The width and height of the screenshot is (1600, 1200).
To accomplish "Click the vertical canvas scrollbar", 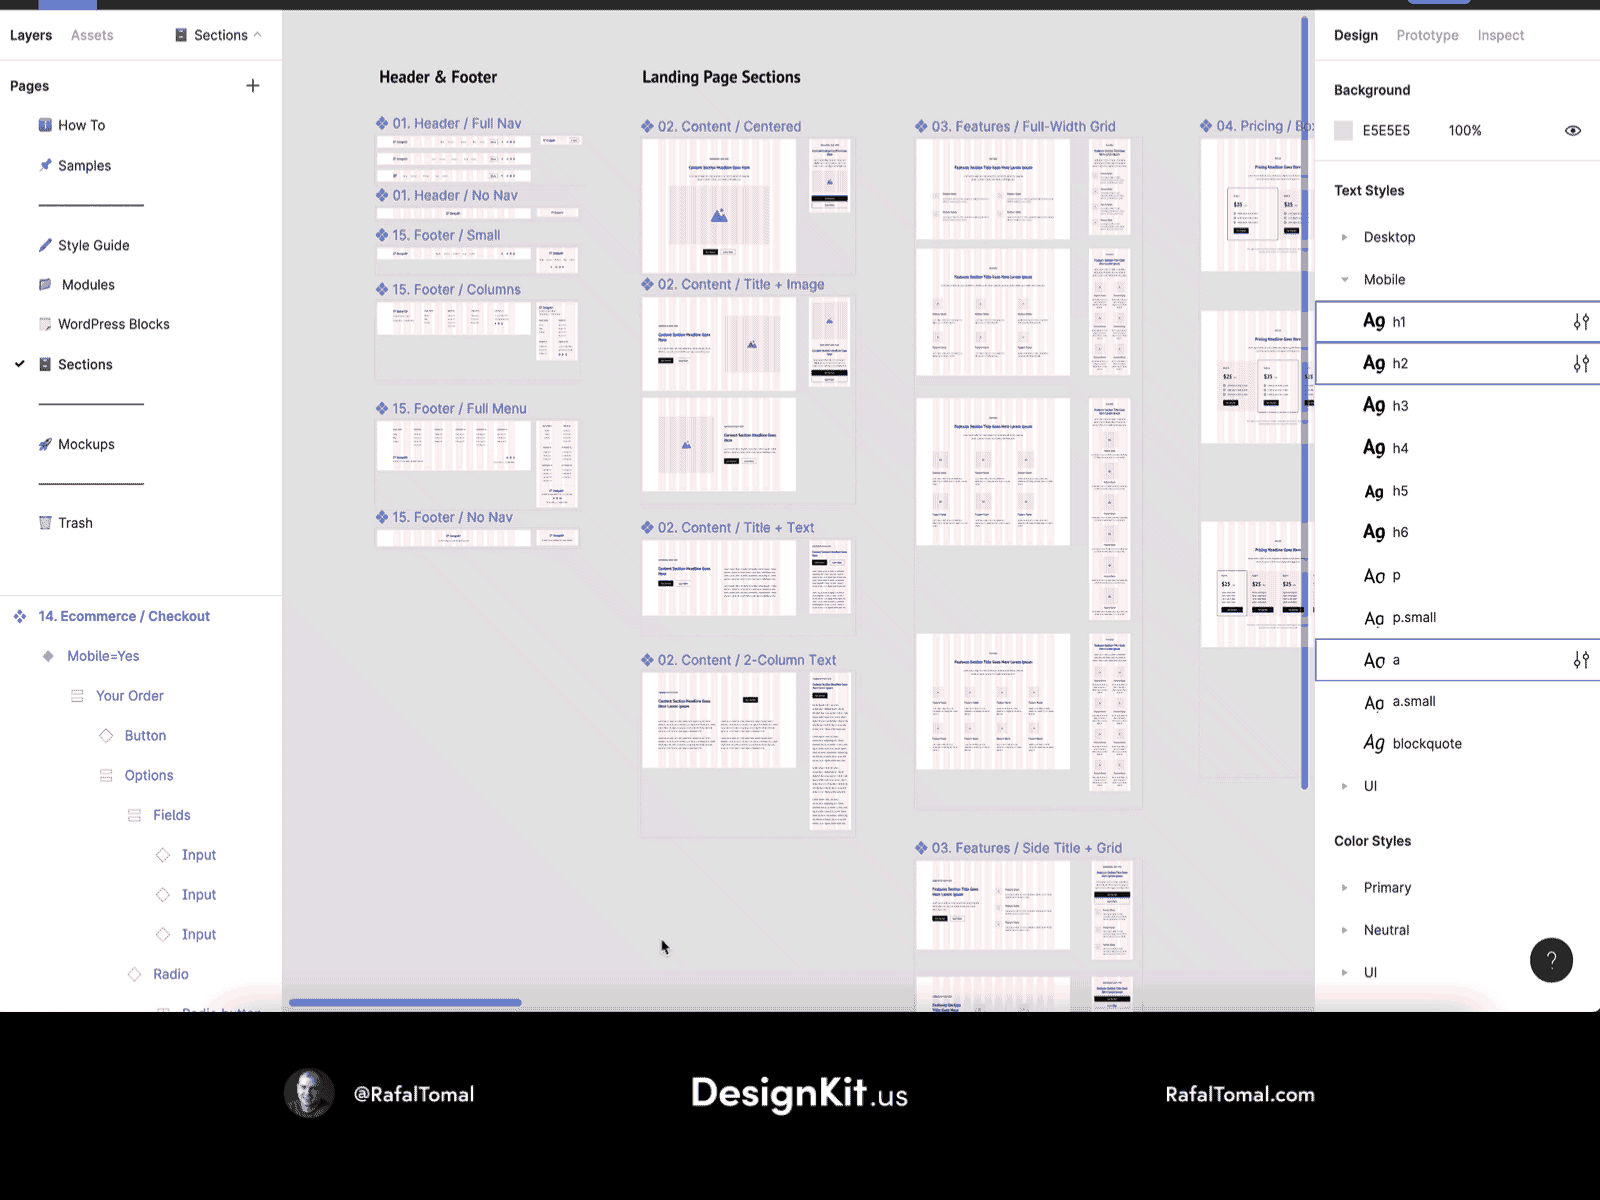I will [x=1304, y=403].
